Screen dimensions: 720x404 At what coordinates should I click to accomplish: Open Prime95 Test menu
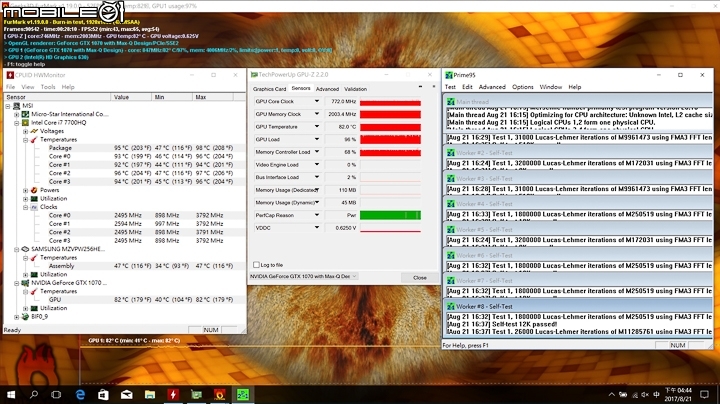tap(450, 87)
